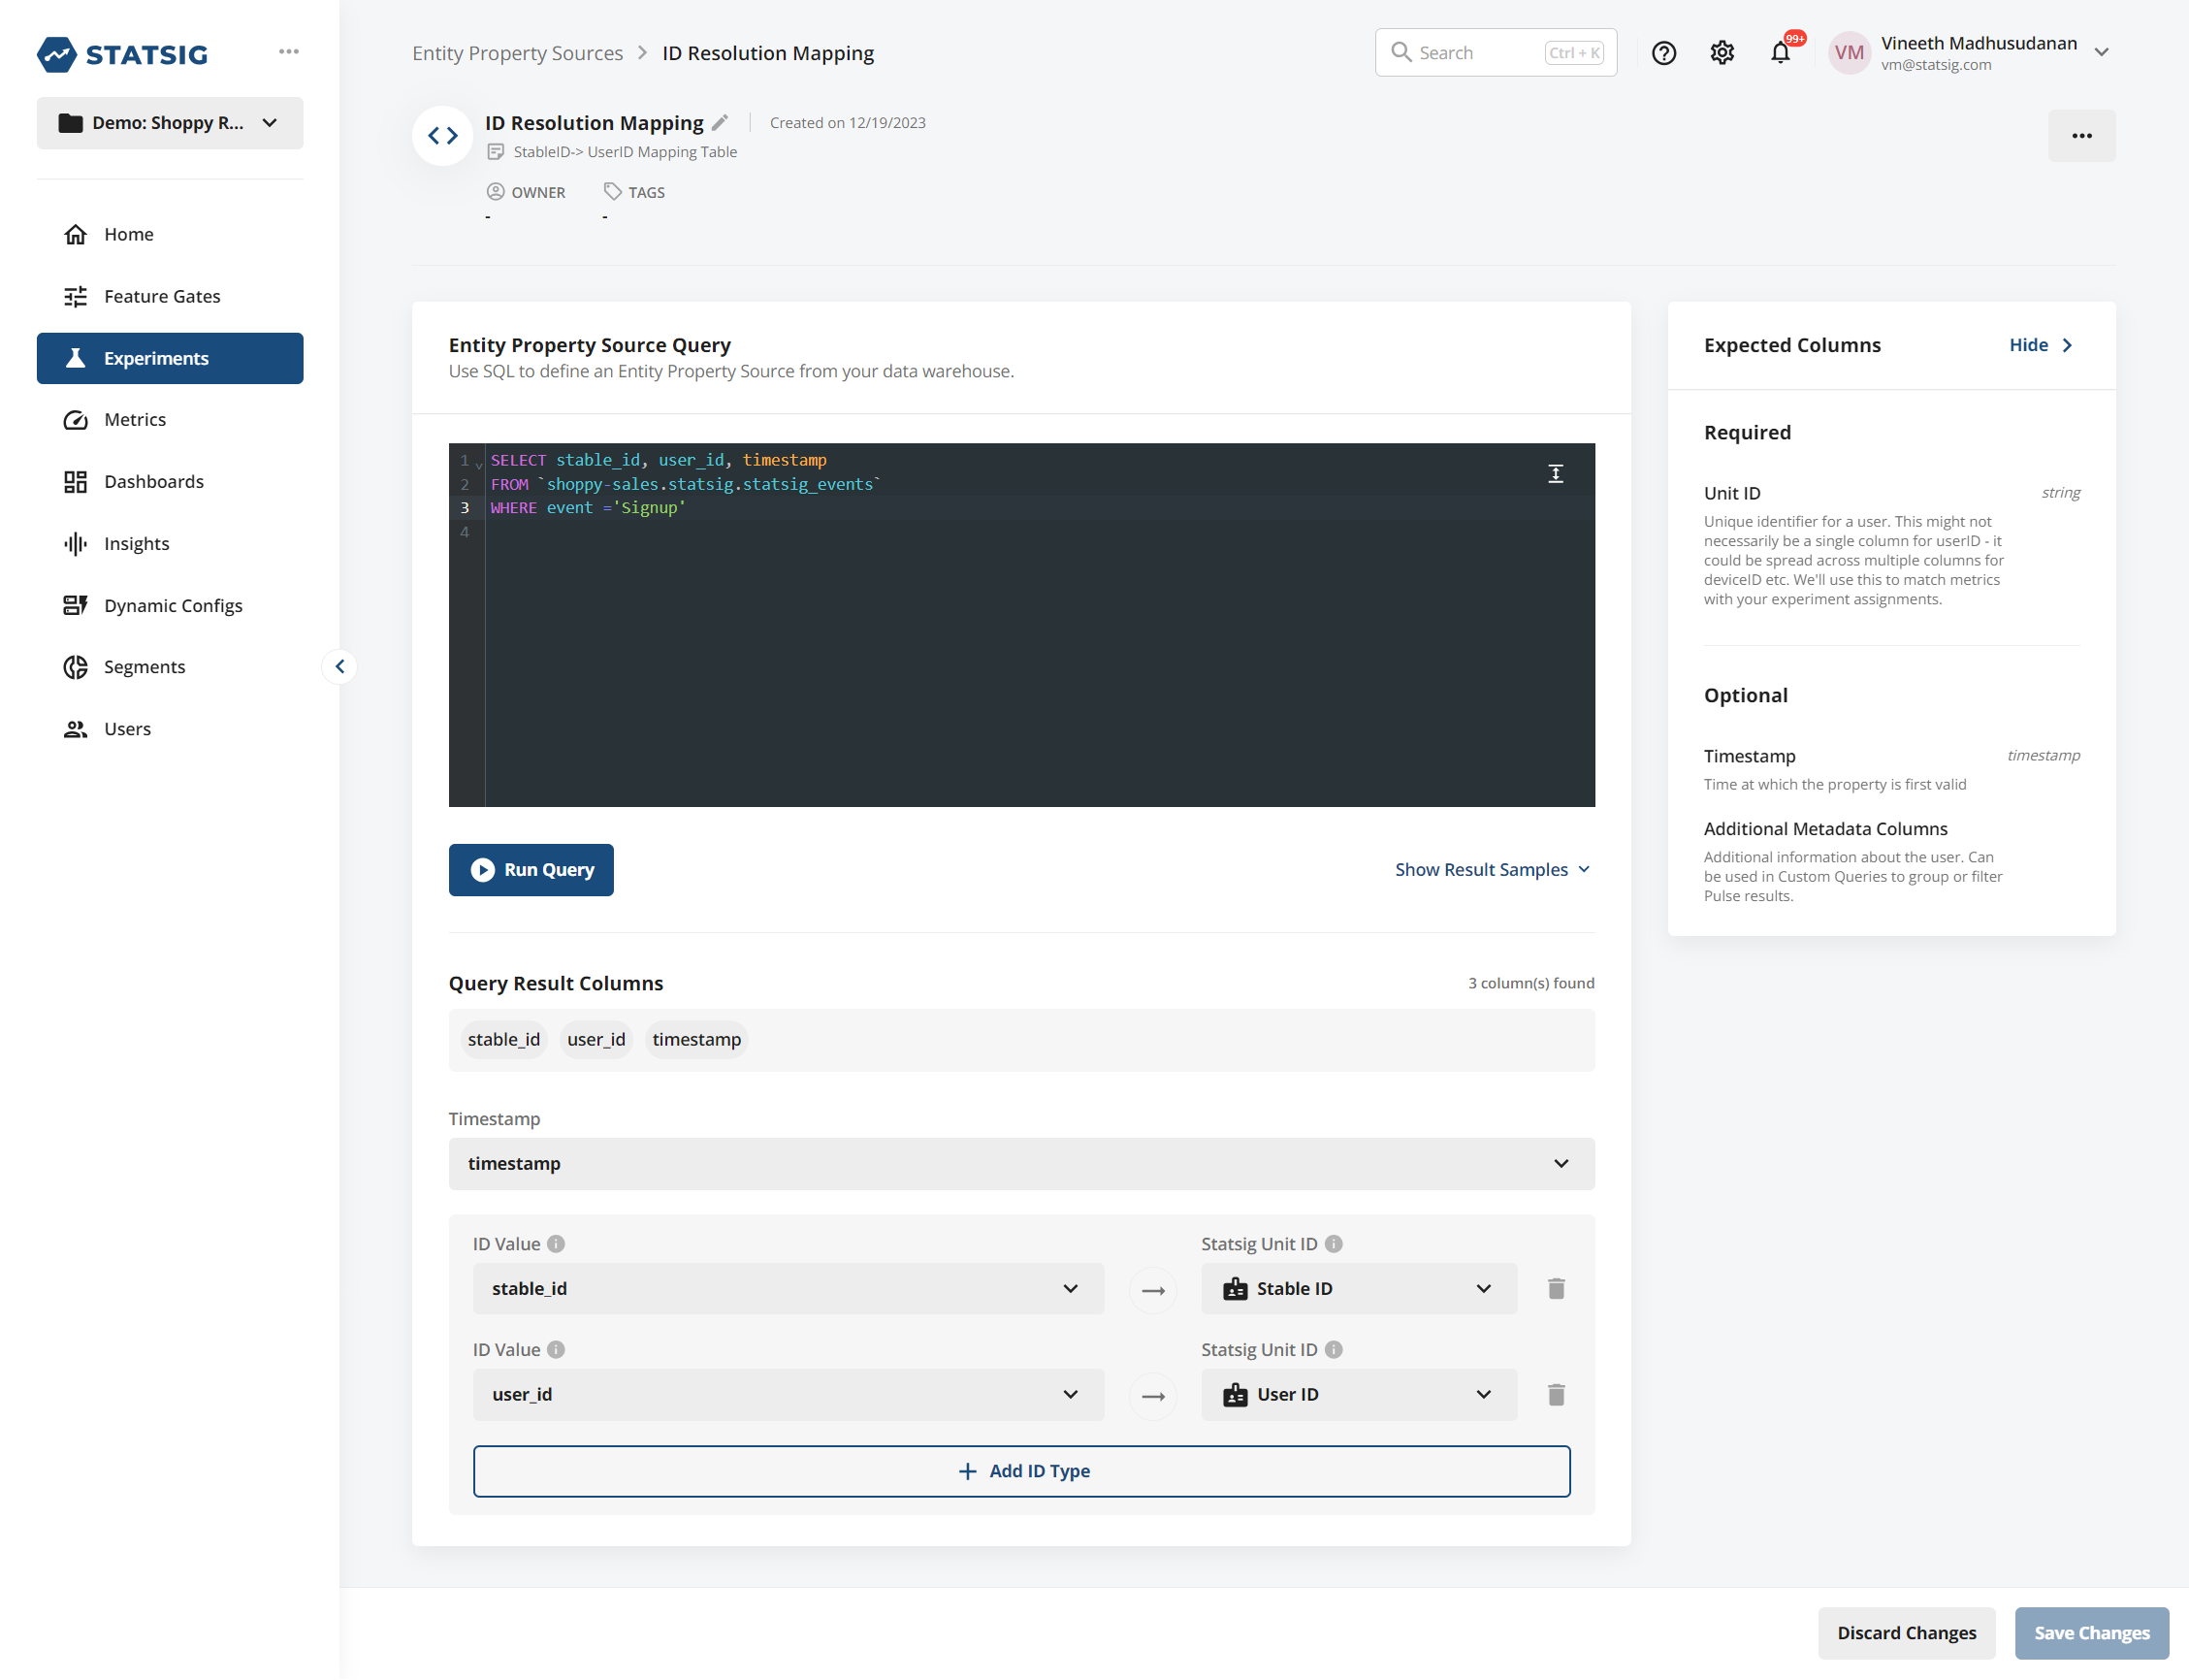Click the expand icon inside the SQL editor

point(1555,473)
